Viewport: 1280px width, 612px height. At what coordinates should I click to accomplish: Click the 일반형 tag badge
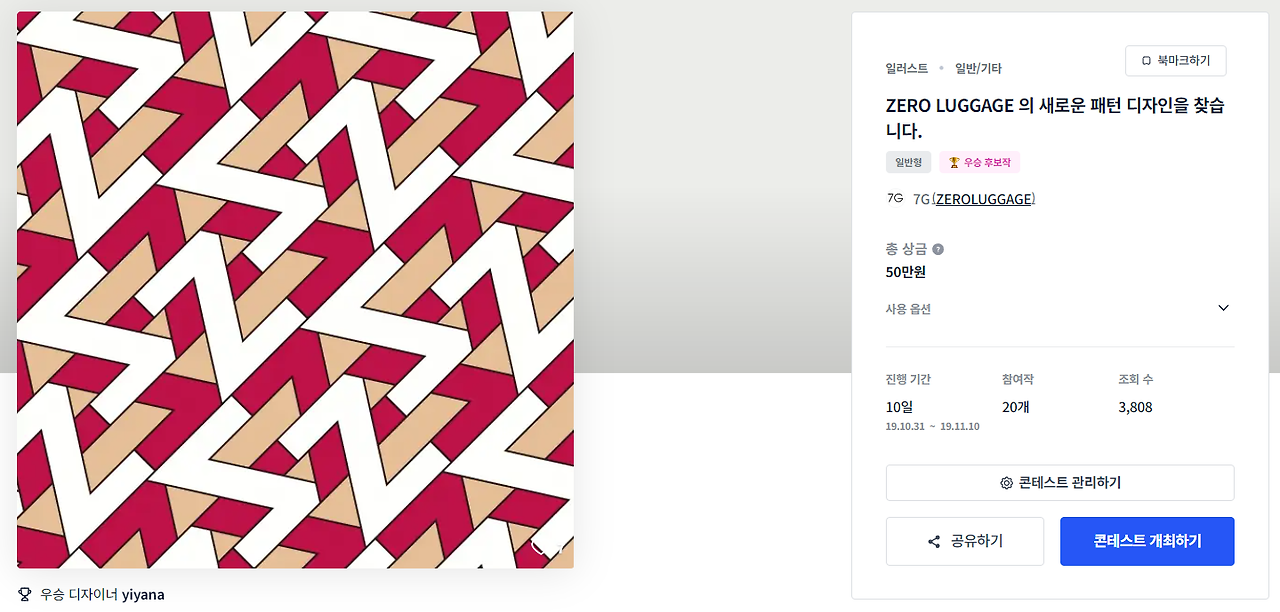pyautogui.click(x=908, y=162)
